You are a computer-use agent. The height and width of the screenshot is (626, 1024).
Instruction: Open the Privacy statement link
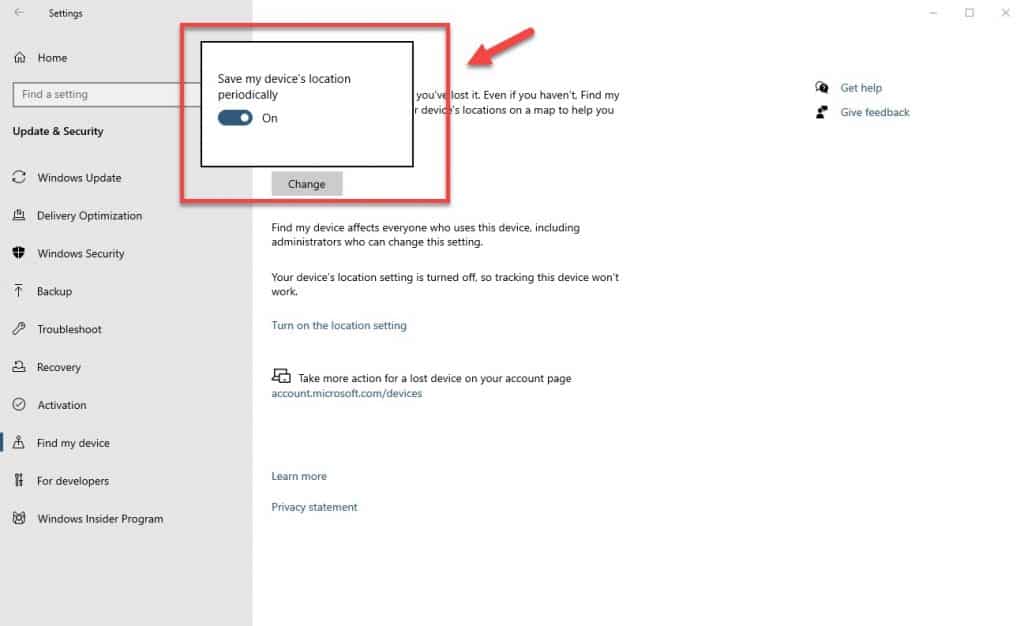[x=314, y=507]
